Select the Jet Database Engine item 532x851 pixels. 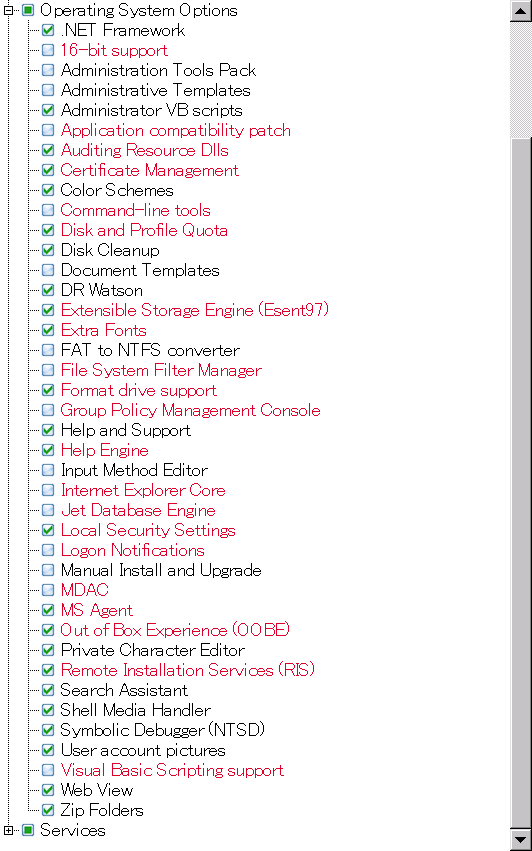pyautogui.click(x=138, y=510)
